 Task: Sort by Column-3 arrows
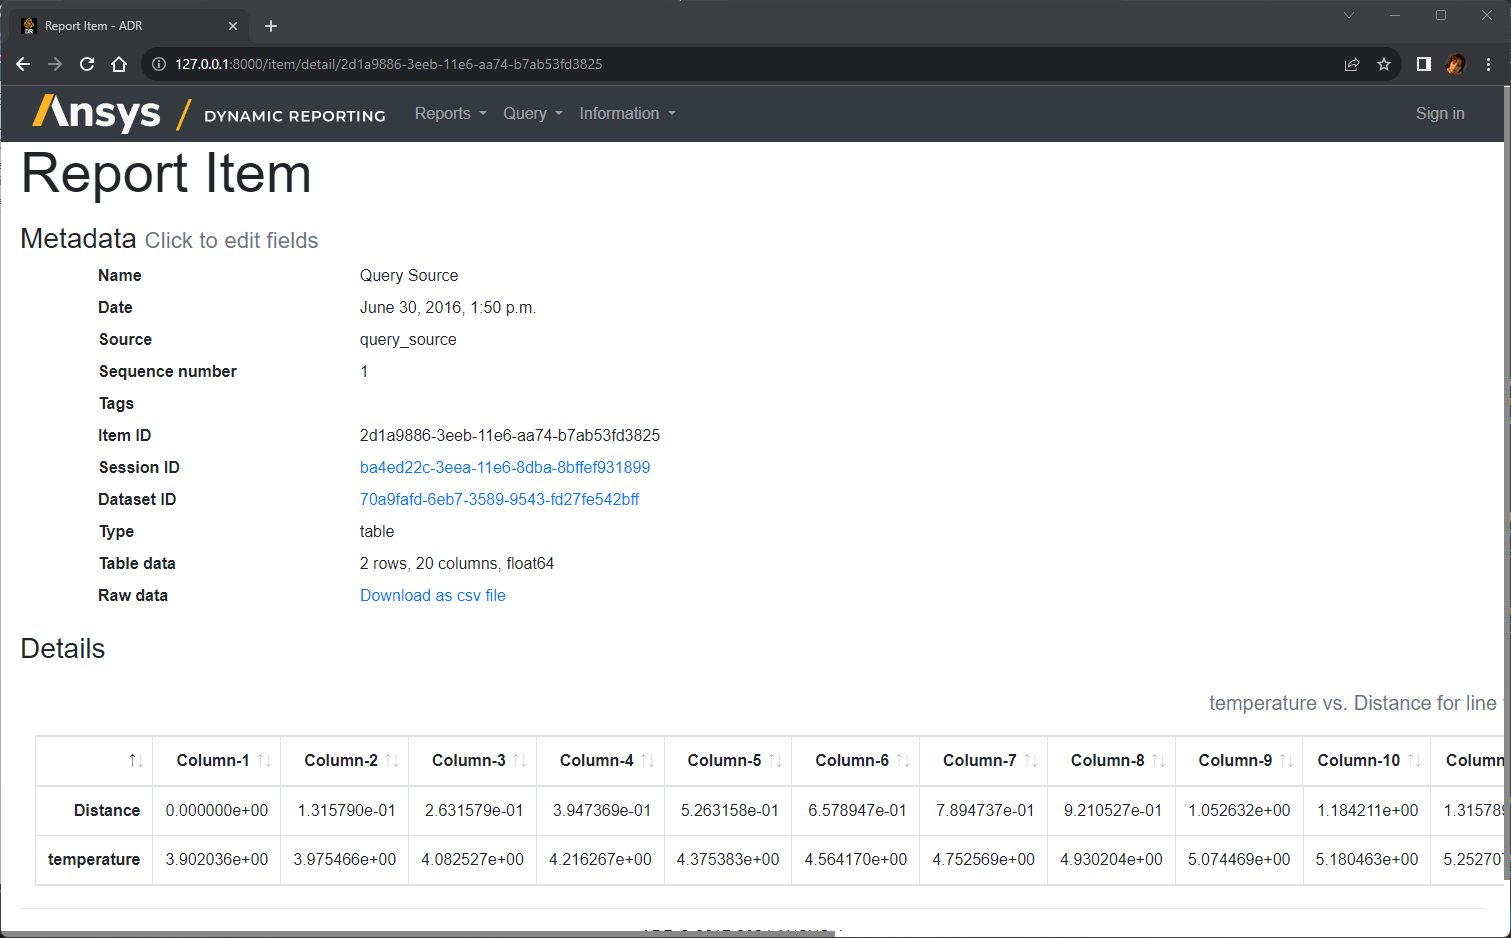[x=520, y=761]
